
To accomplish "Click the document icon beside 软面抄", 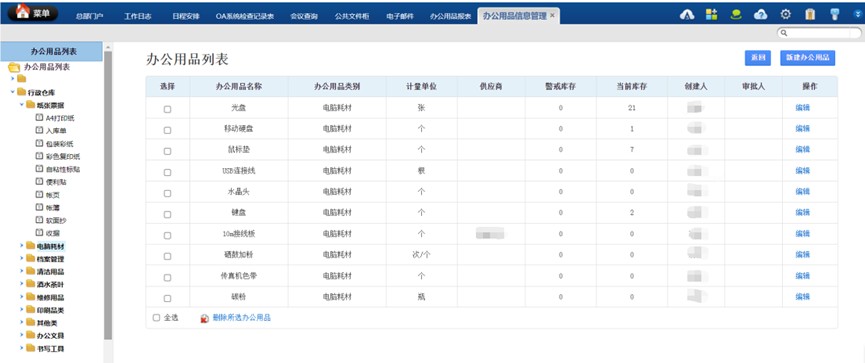I will pos(39,220).
